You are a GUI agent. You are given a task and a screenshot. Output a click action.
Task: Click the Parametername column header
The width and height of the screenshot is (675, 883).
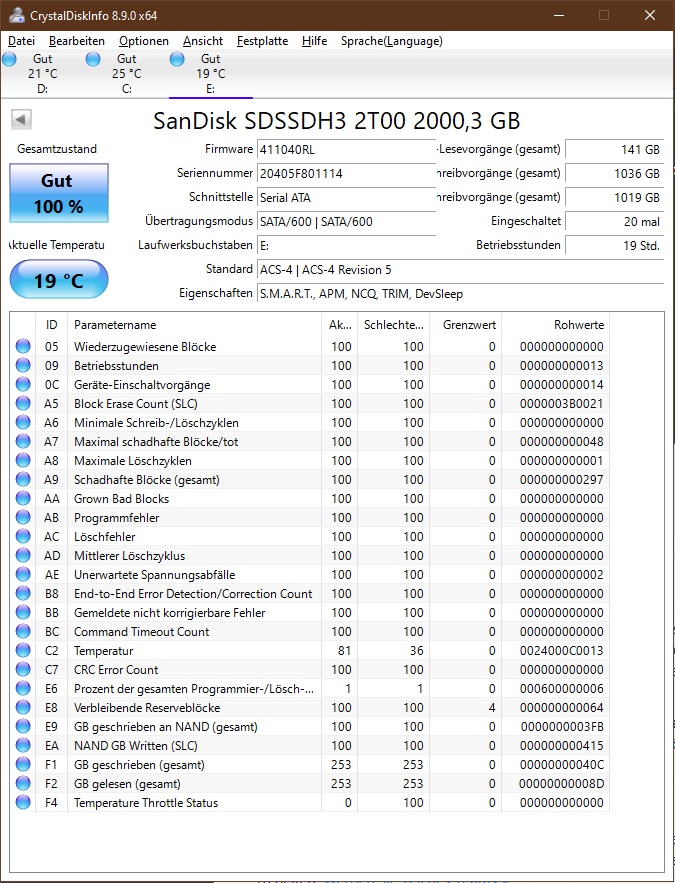(x=194, y=325)
